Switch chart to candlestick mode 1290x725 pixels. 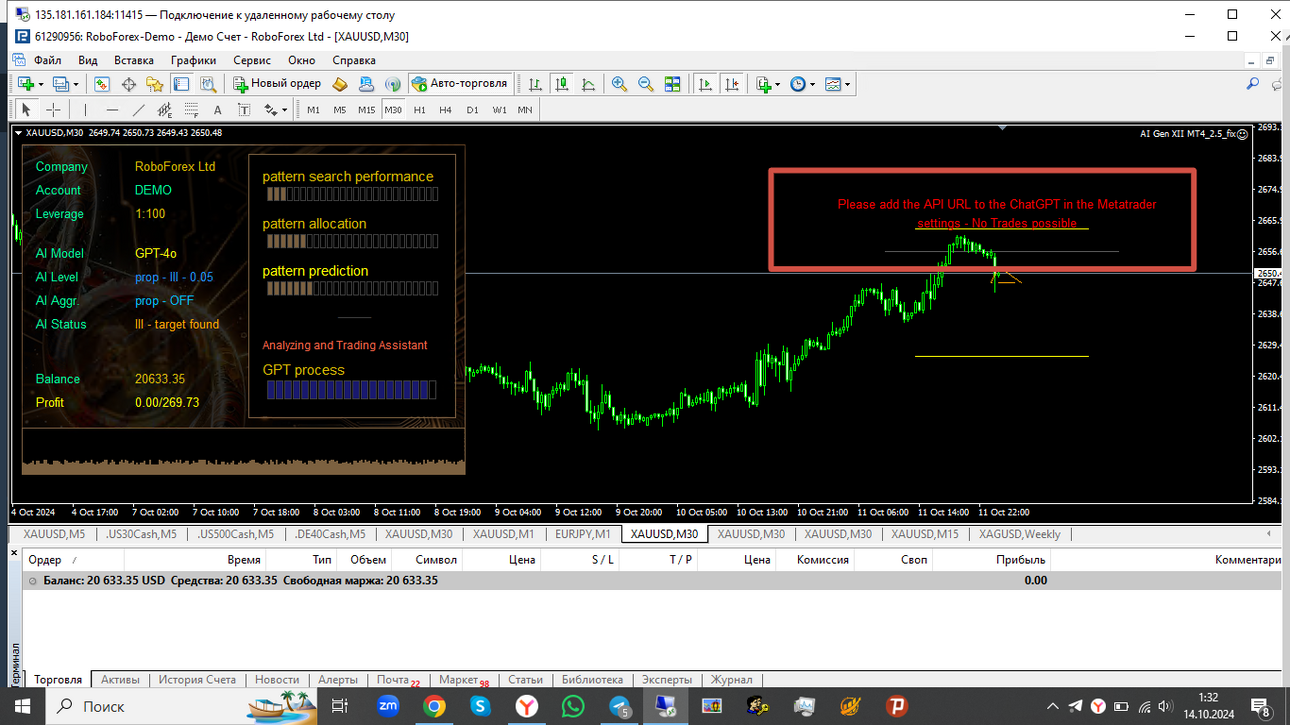click(x=562, y=84)
